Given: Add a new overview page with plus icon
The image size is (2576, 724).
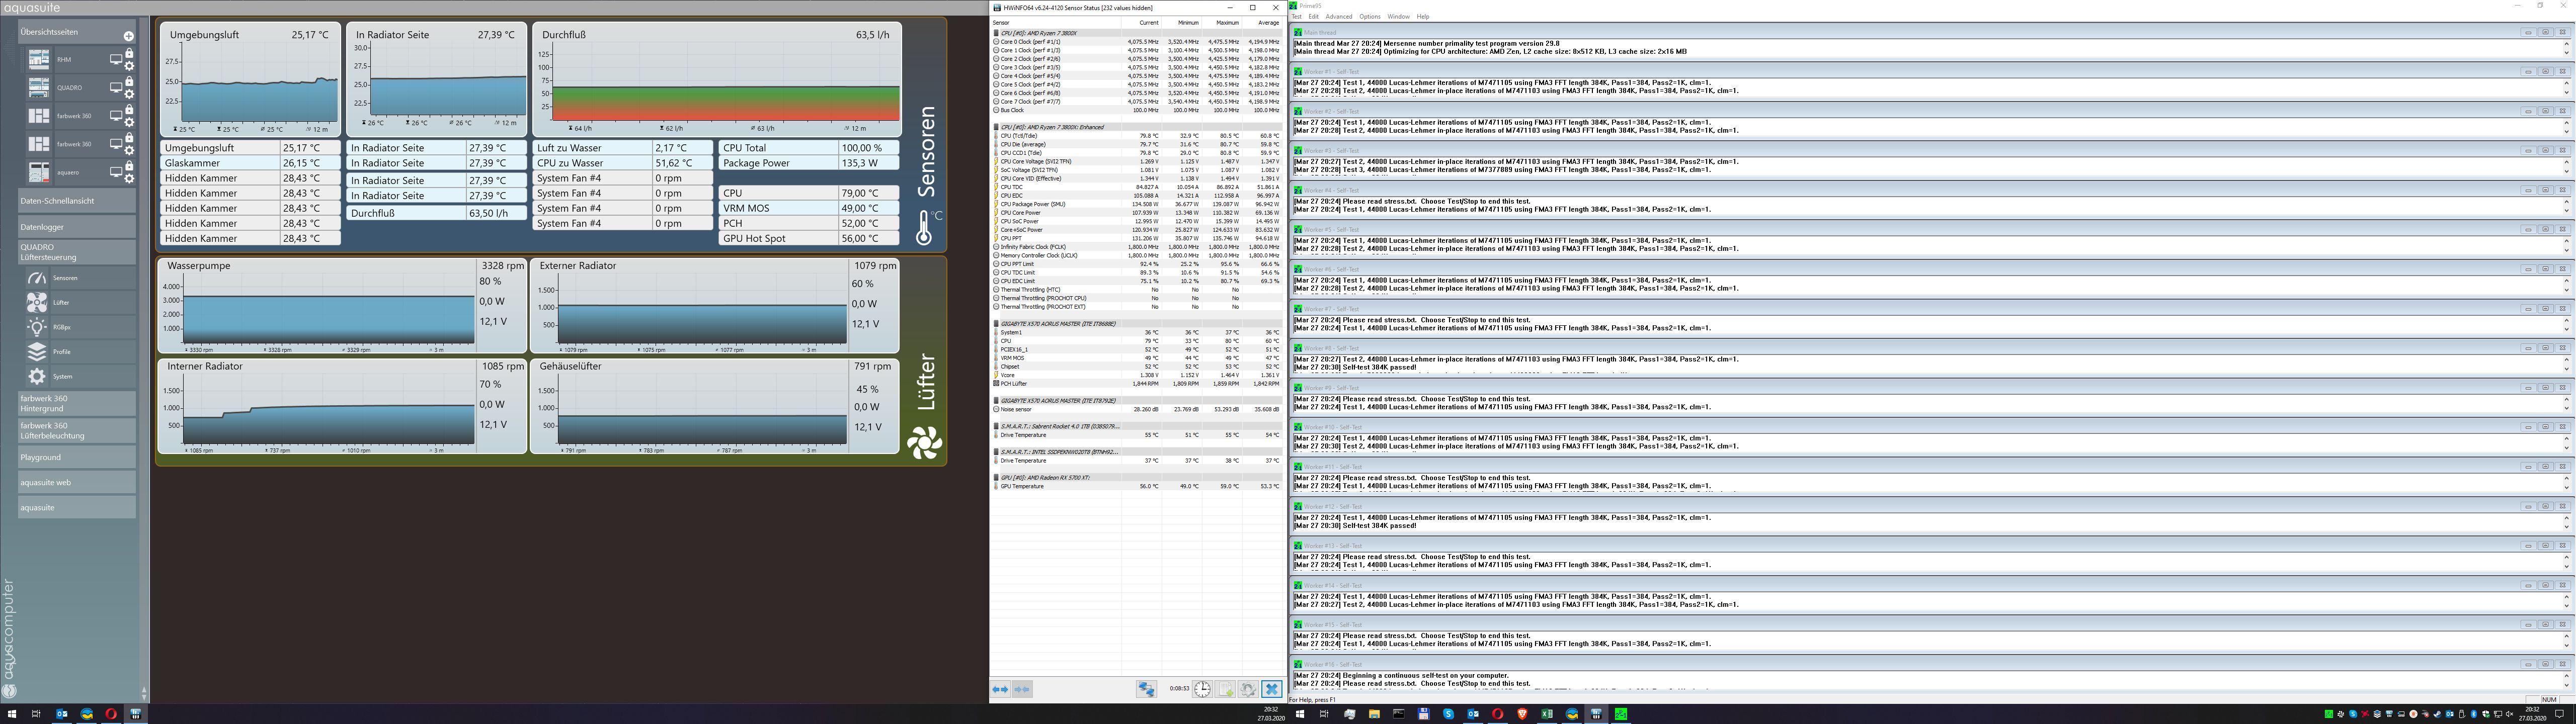Looking at the screenshot, I should (x=128, y=36).
